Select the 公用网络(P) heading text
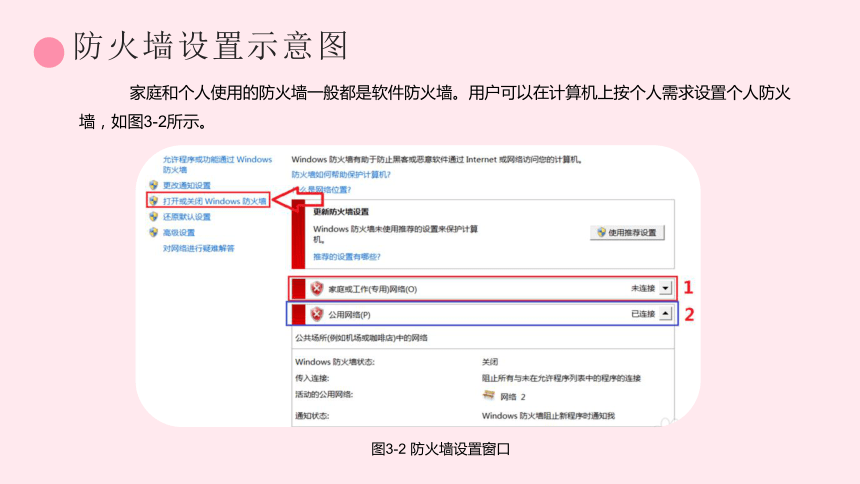Screen dimensions: 860x484 (349, 315)
